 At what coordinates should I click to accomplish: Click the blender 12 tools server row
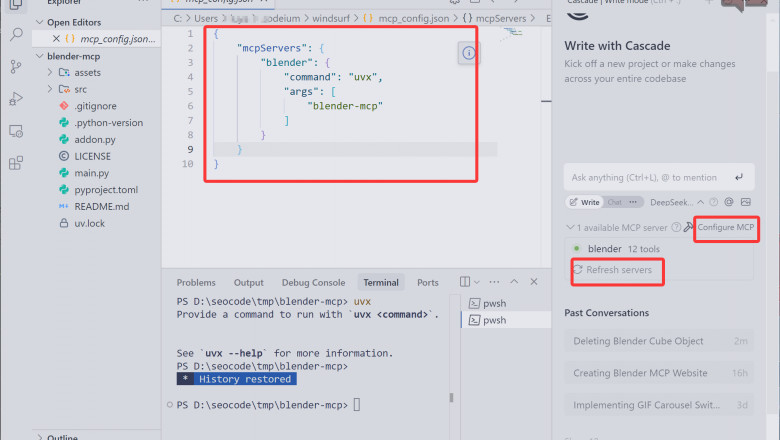point(659,249)
